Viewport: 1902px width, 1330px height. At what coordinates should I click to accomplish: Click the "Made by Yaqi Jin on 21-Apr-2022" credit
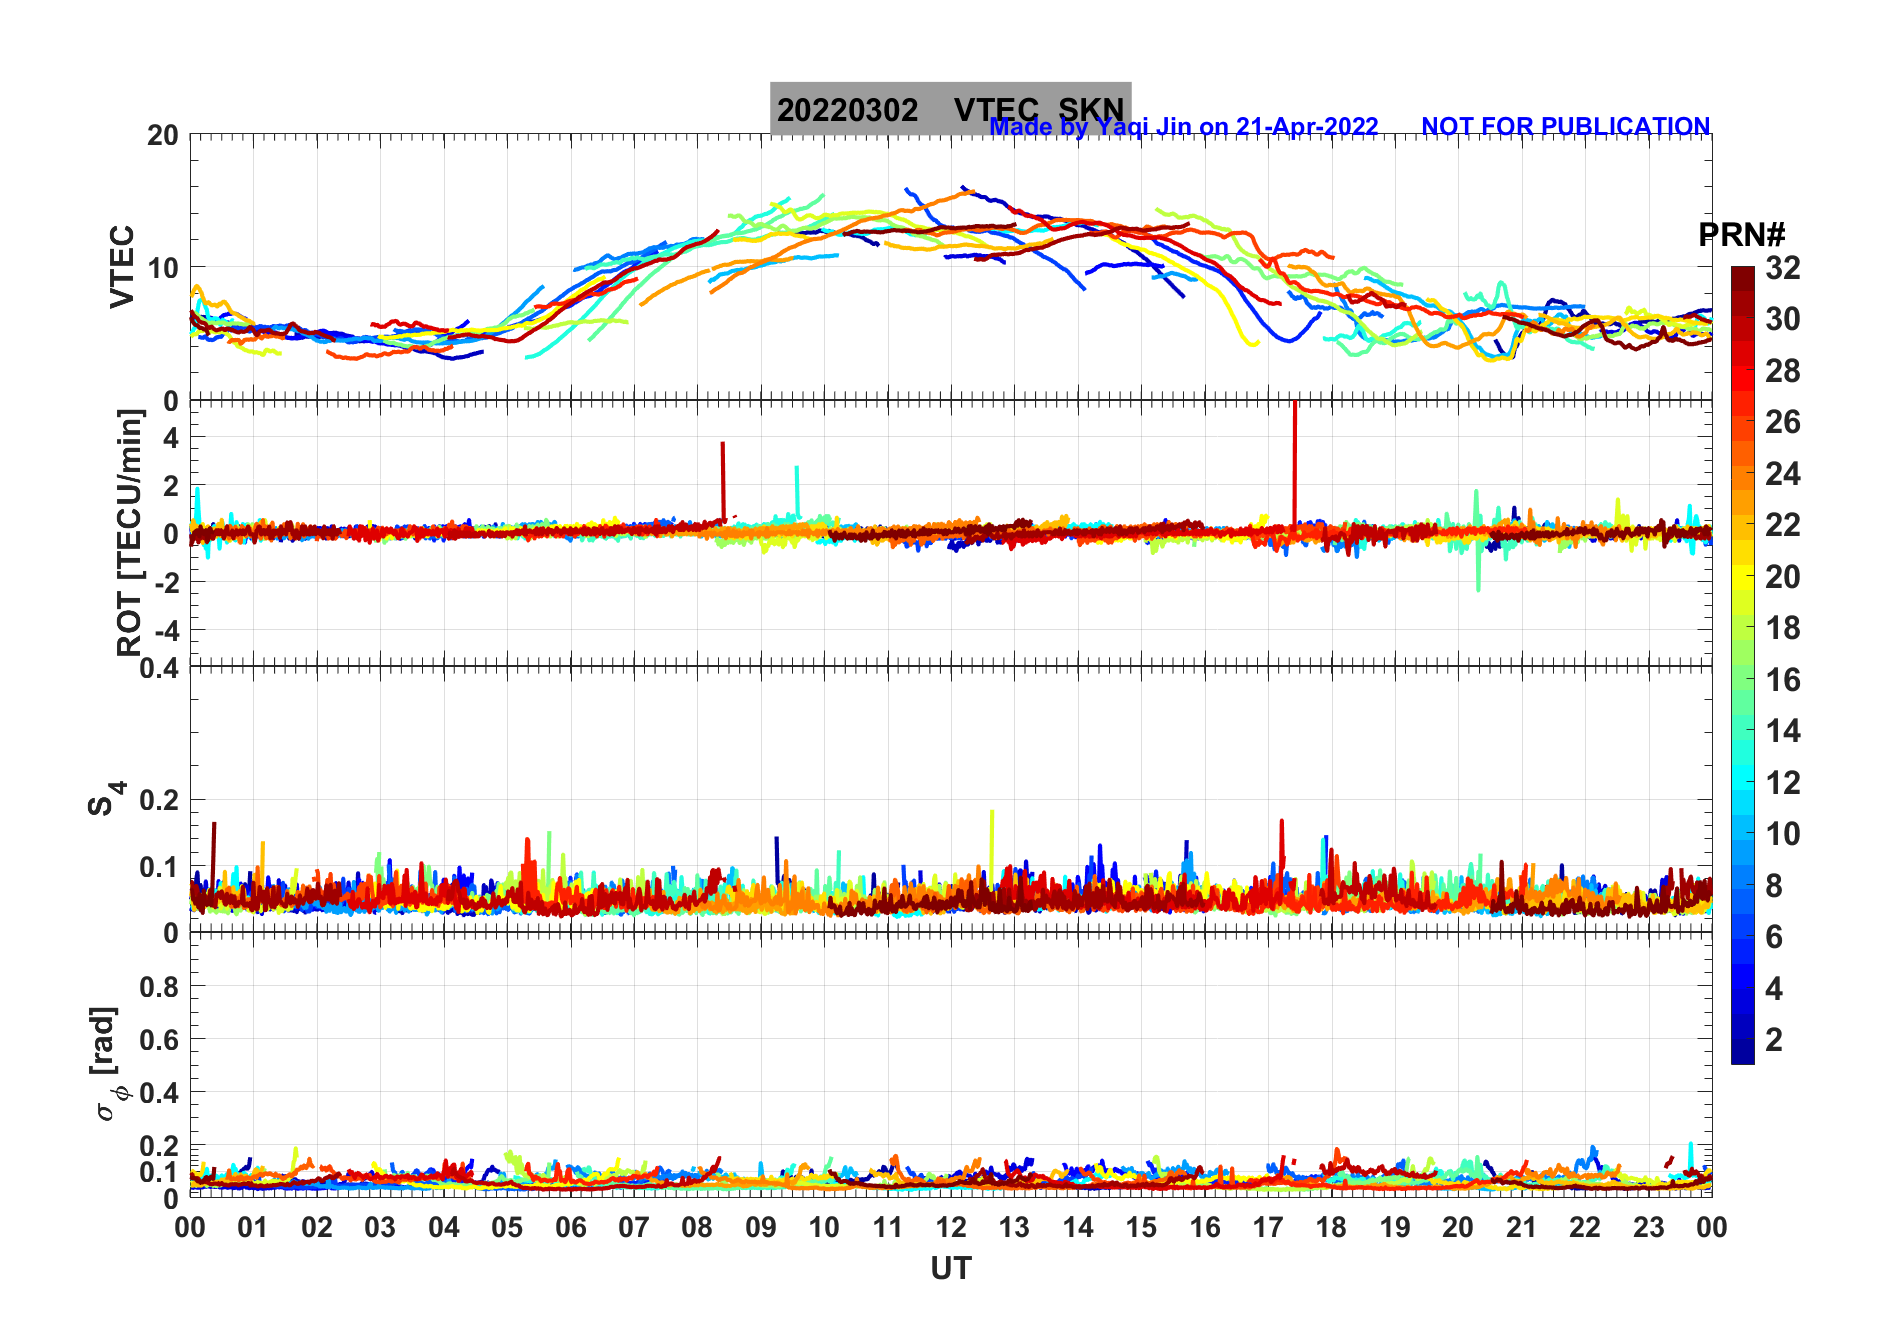(x=1184, y=127)
